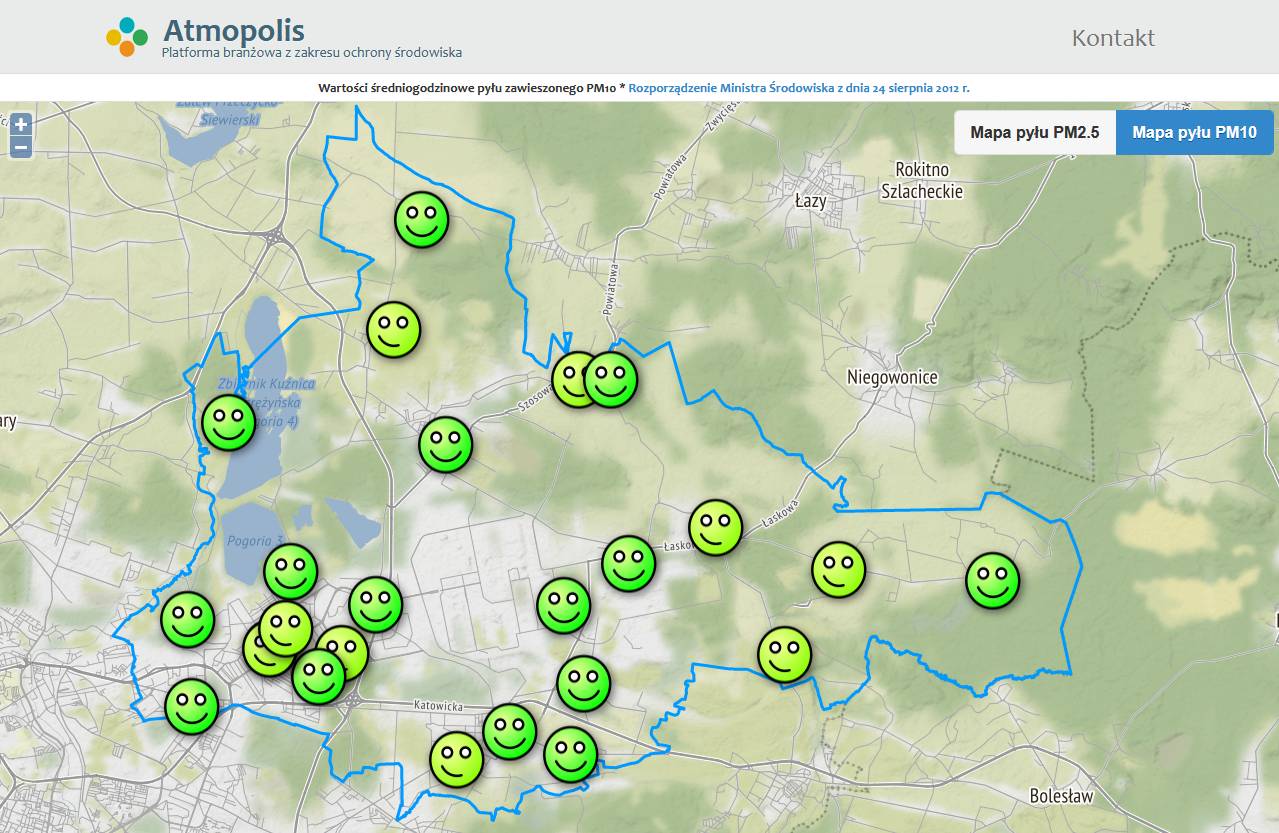This screenshot has height=833, width=1279.
Task: Select the easternmost smiley sensor marker
Action: click(993, 580)
